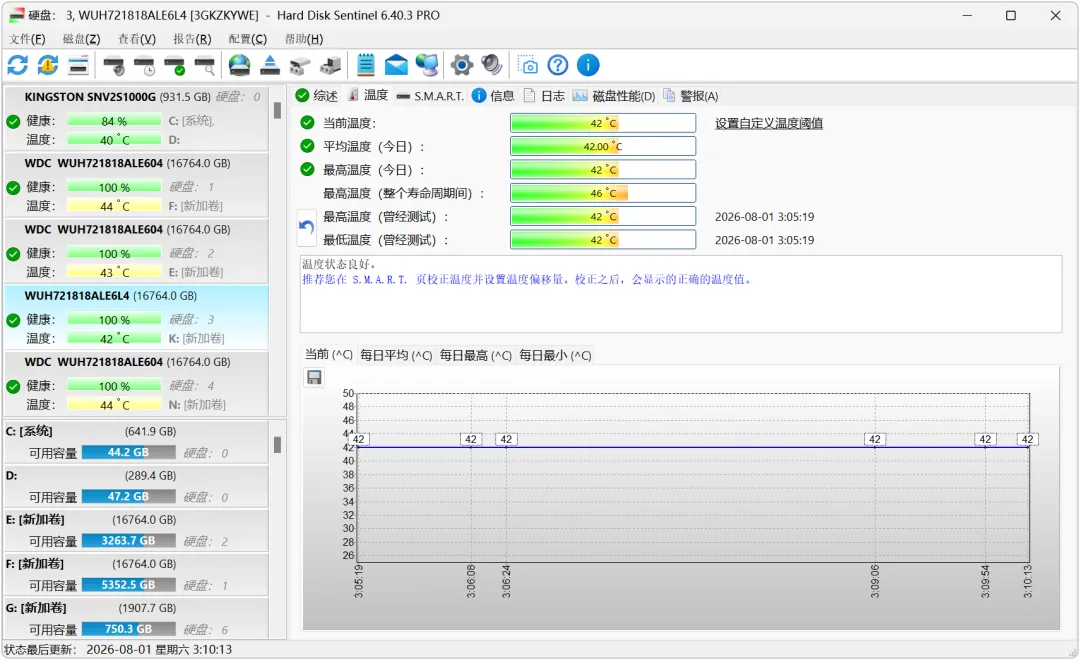Start the disk acoustic noise test icon
Viewport: 1080px width, 660px height.
114,65
